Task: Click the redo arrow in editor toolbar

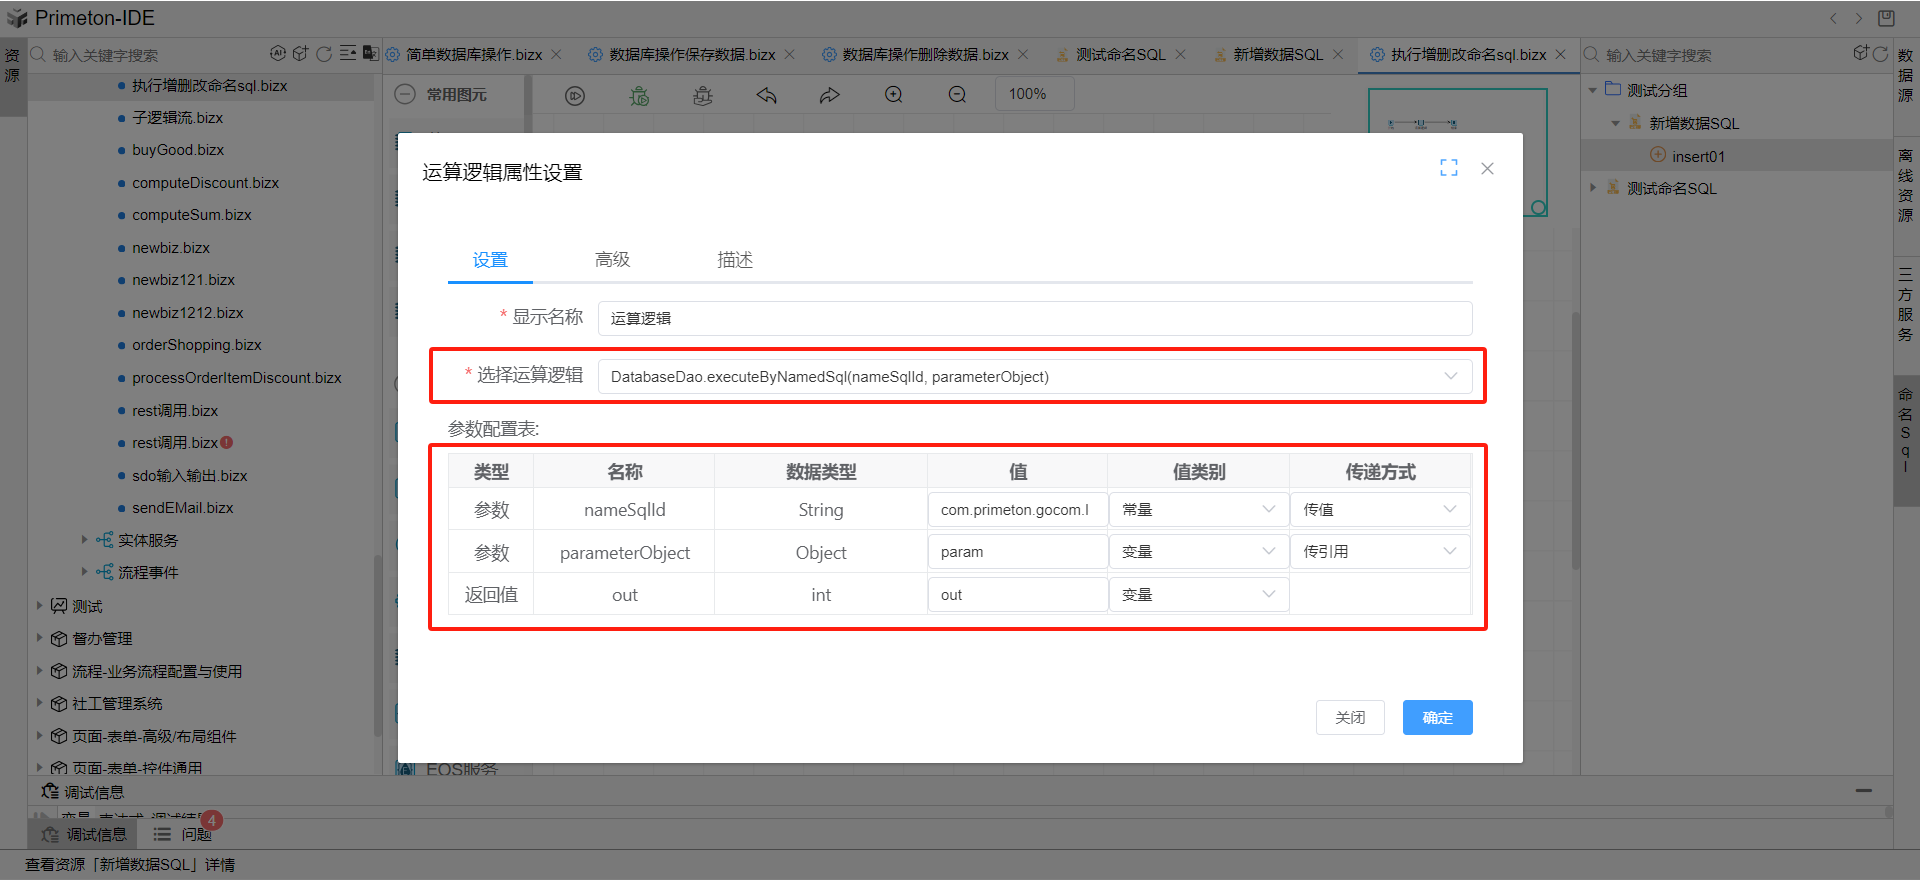Action: click(x=830, y=95)
